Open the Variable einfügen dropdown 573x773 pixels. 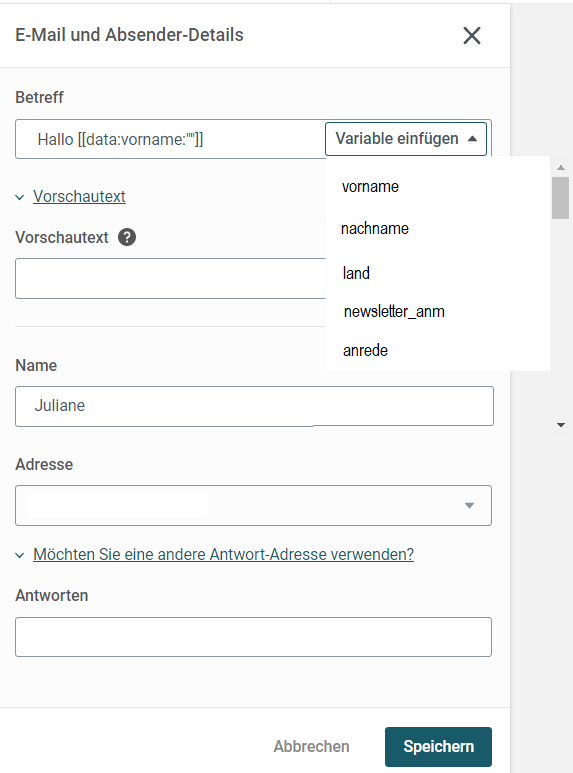tap(406, 139)
